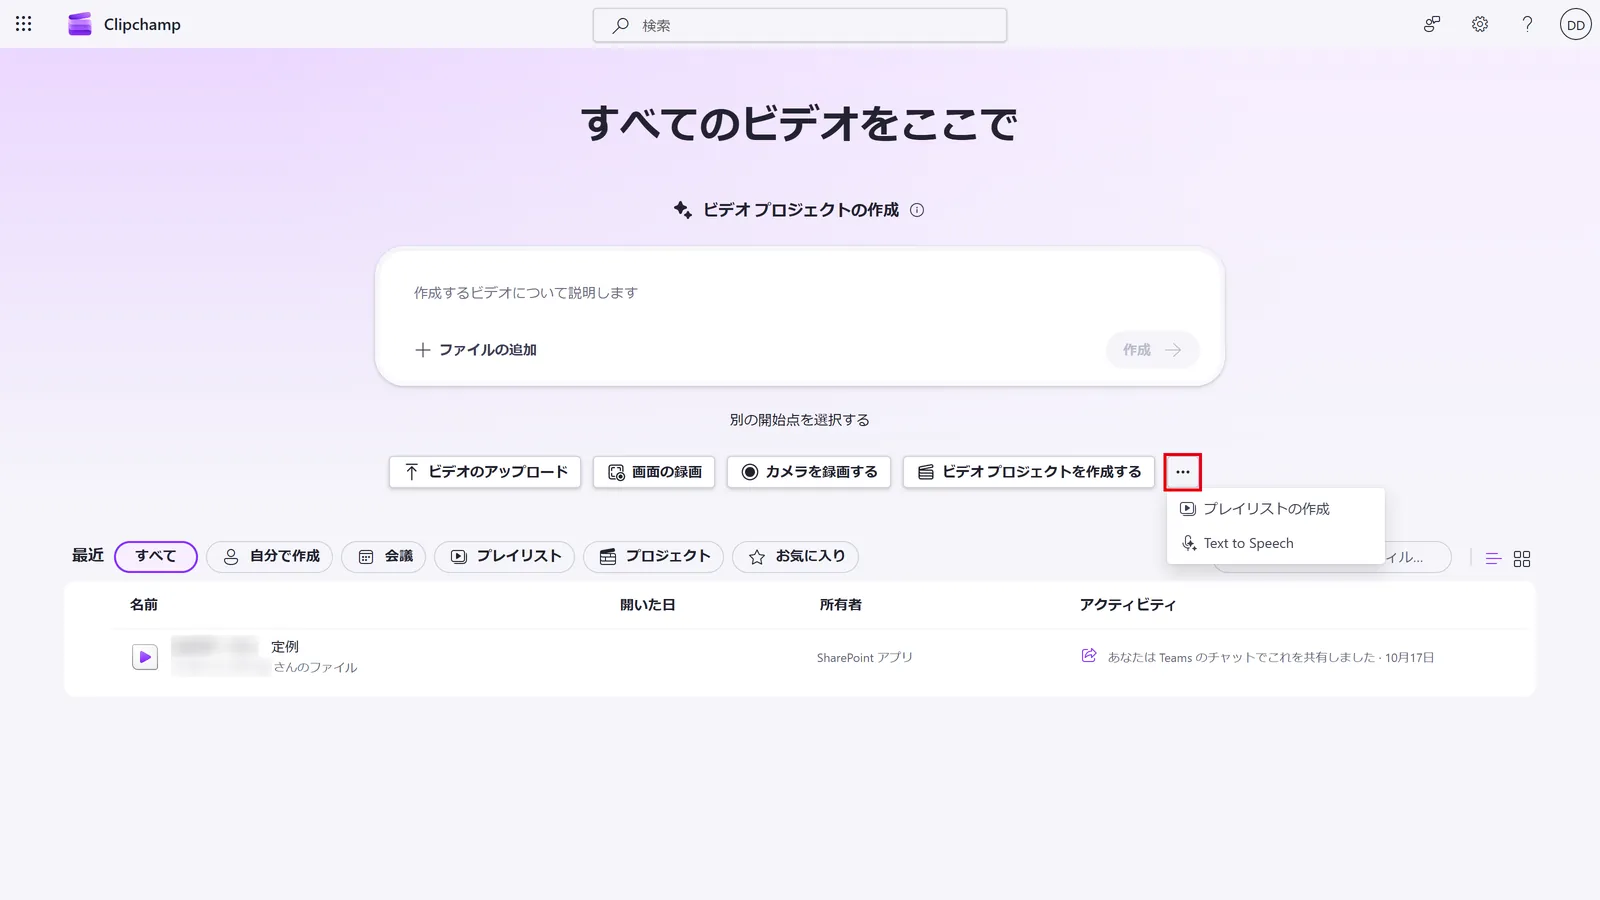Click the 作成 arrow button
This screenshot has width=1600, height=900.
pyautogui.click(x=1152, y=350)
